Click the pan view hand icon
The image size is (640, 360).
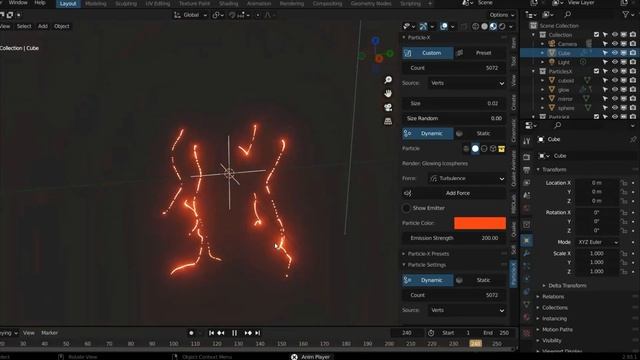pyautogui.click(x=388, y=93)
